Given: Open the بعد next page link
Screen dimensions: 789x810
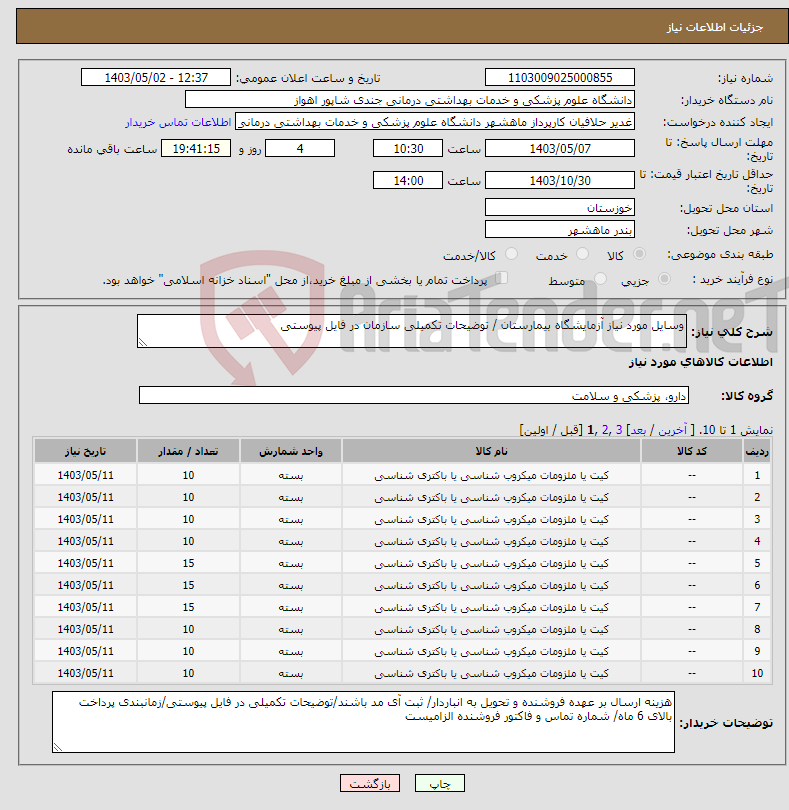Looking at the screenshot, I should pos(638,430).
